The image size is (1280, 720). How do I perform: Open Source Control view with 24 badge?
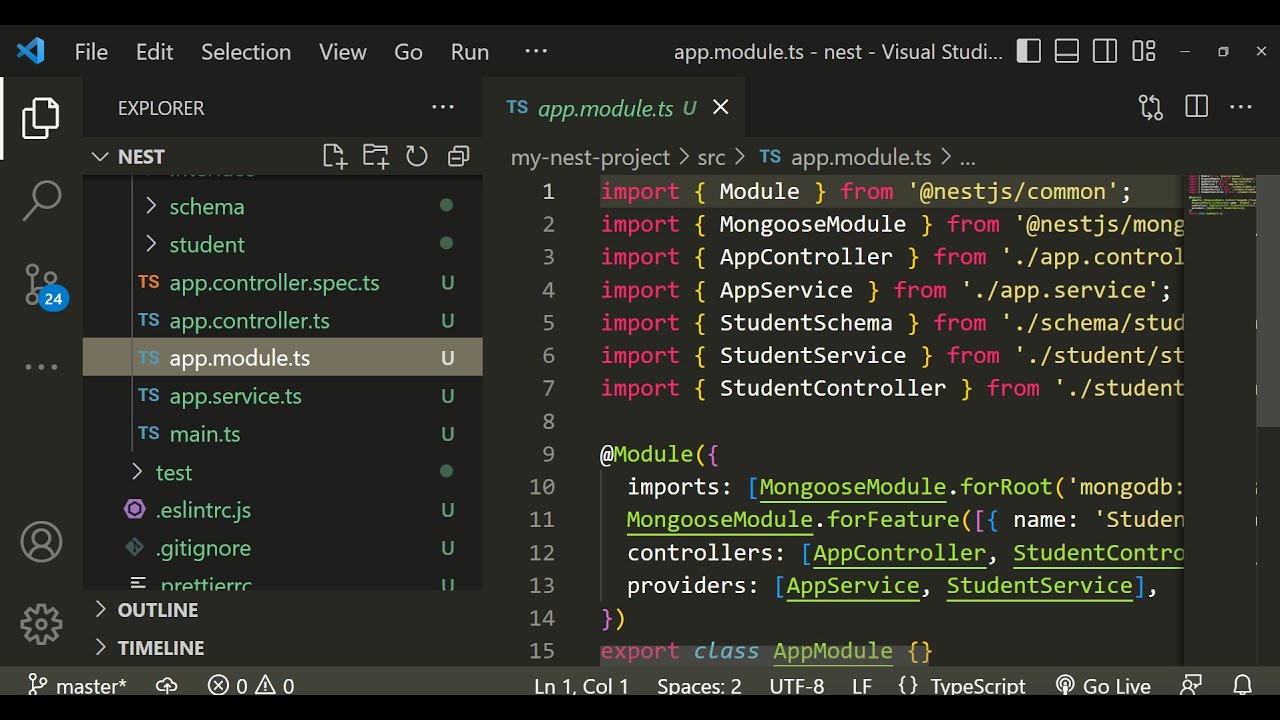point(41,285)
